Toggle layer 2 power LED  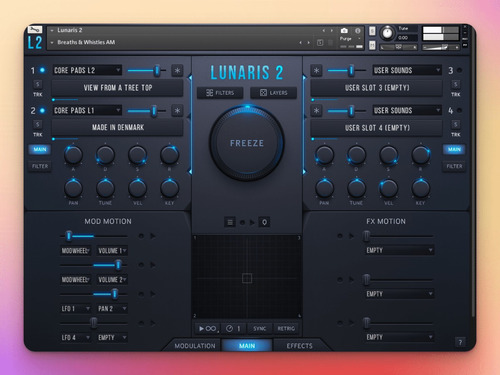pos(42,110)
